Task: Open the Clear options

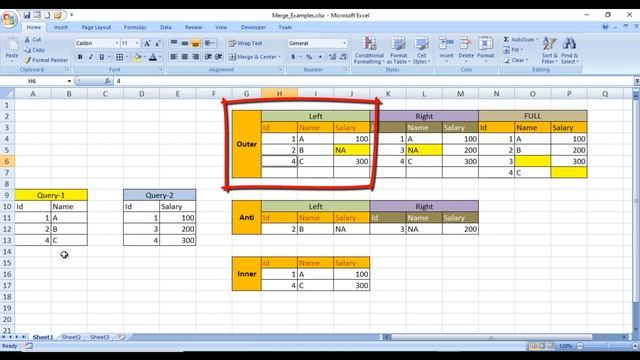Action: pos(516,60)
